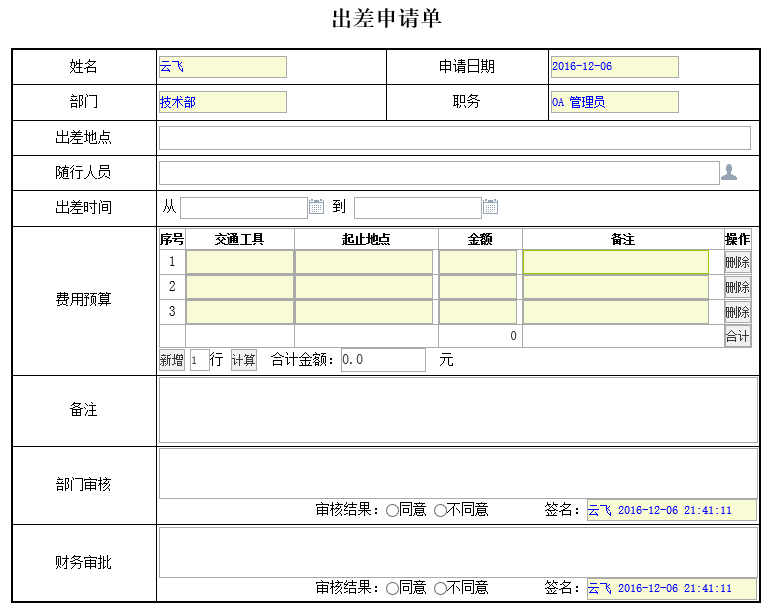The width and height of the screenshot is (769, 615).
Task: Click the 部门审核 签名 field
Action: 671,510
